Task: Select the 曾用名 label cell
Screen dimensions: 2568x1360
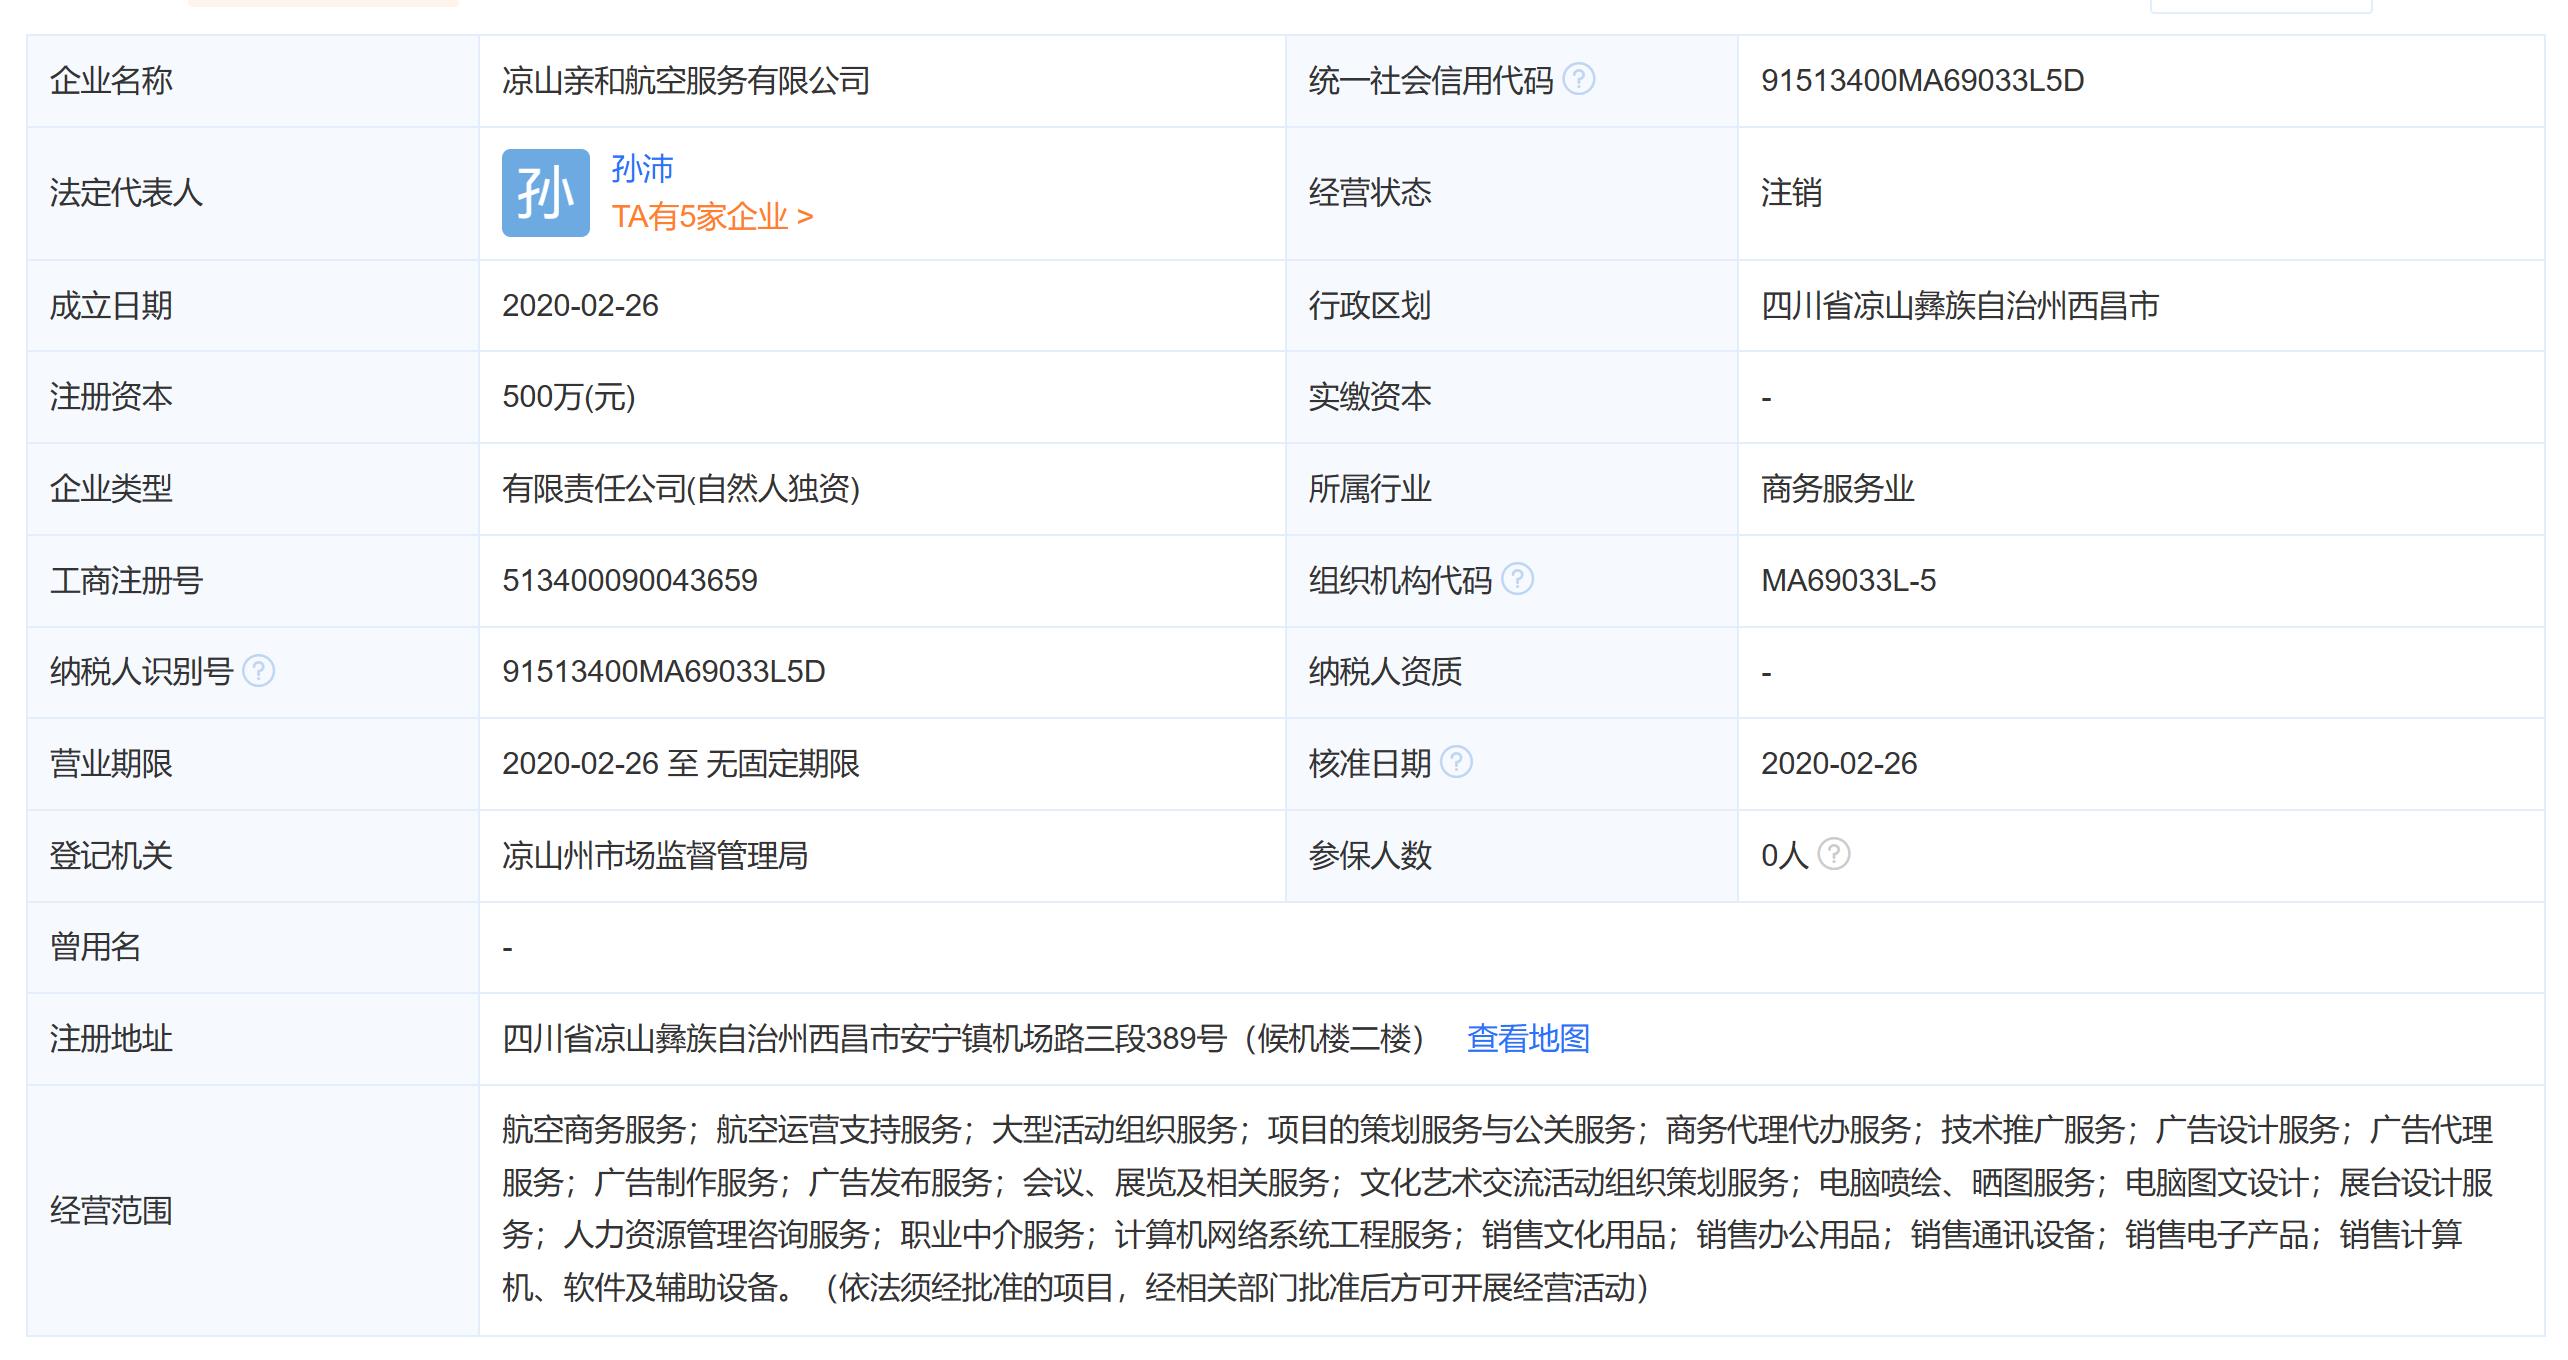Action: tap(253, 947)
